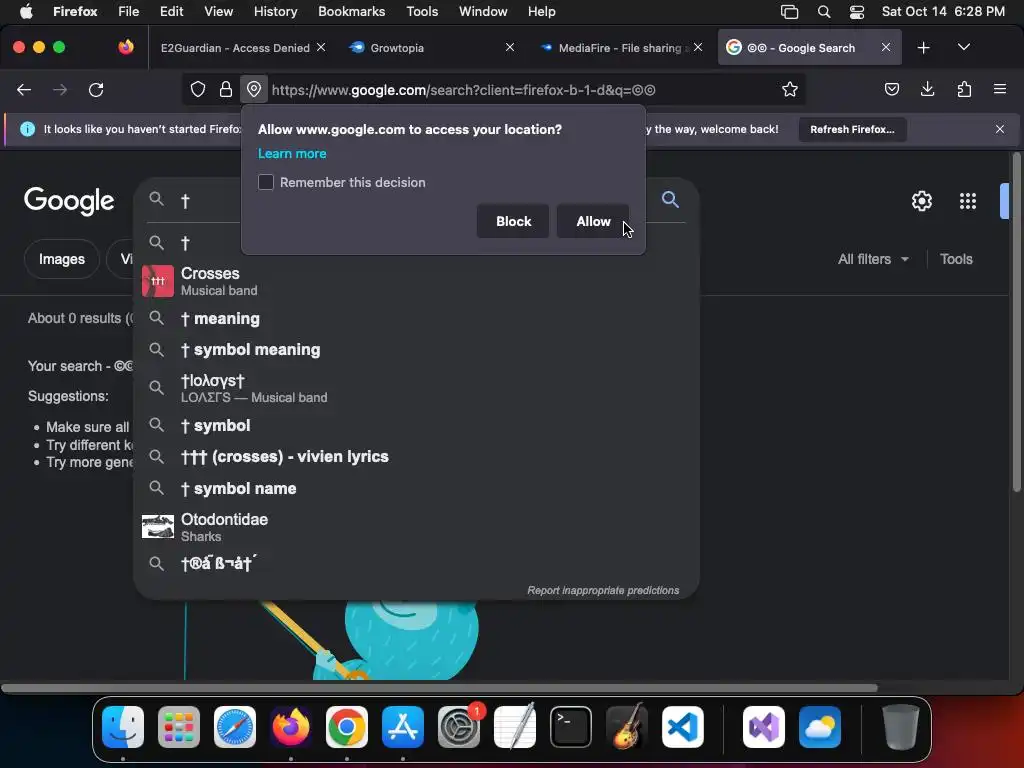This screenshot has width=1024, height=768.
Task: Switch to E2Guardian Access Denied tab
Action: point(235,48)
